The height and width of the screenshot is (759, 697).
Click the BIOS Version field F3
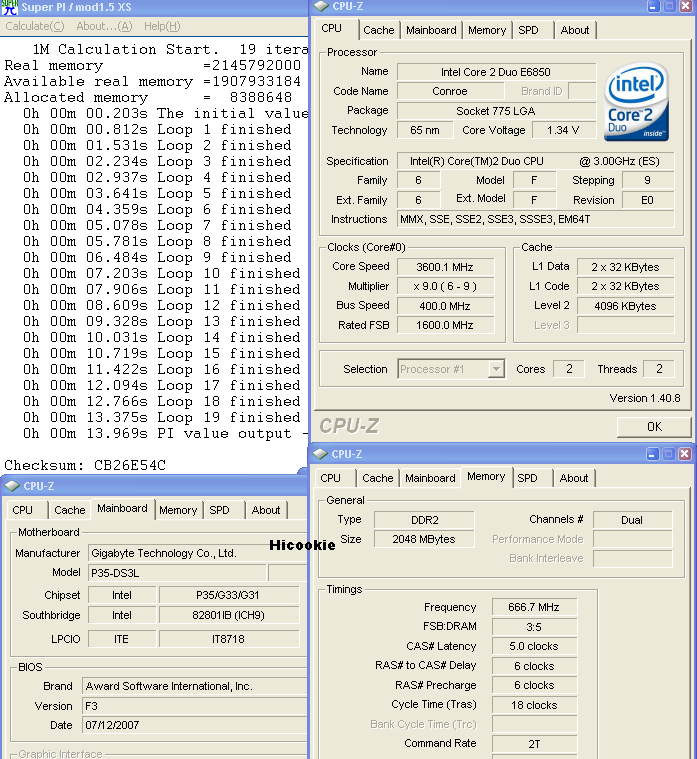click(x=195, y=706)
